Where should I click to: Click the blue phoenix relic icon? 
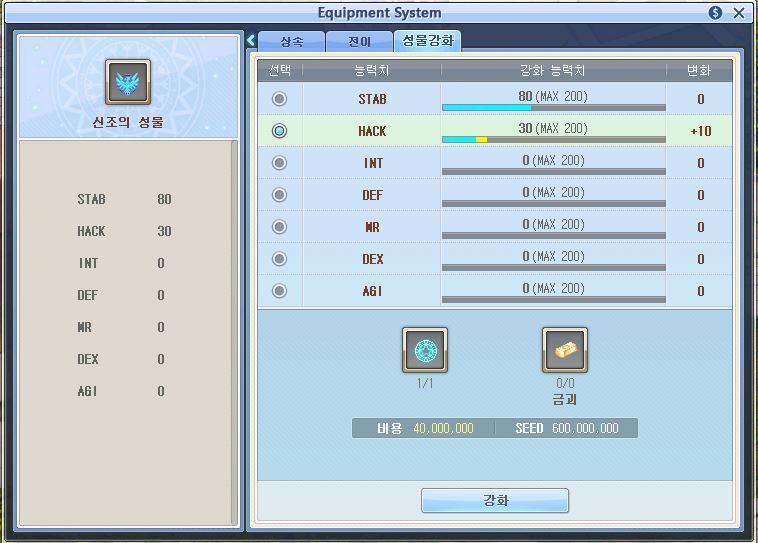[x=128, y=82]
